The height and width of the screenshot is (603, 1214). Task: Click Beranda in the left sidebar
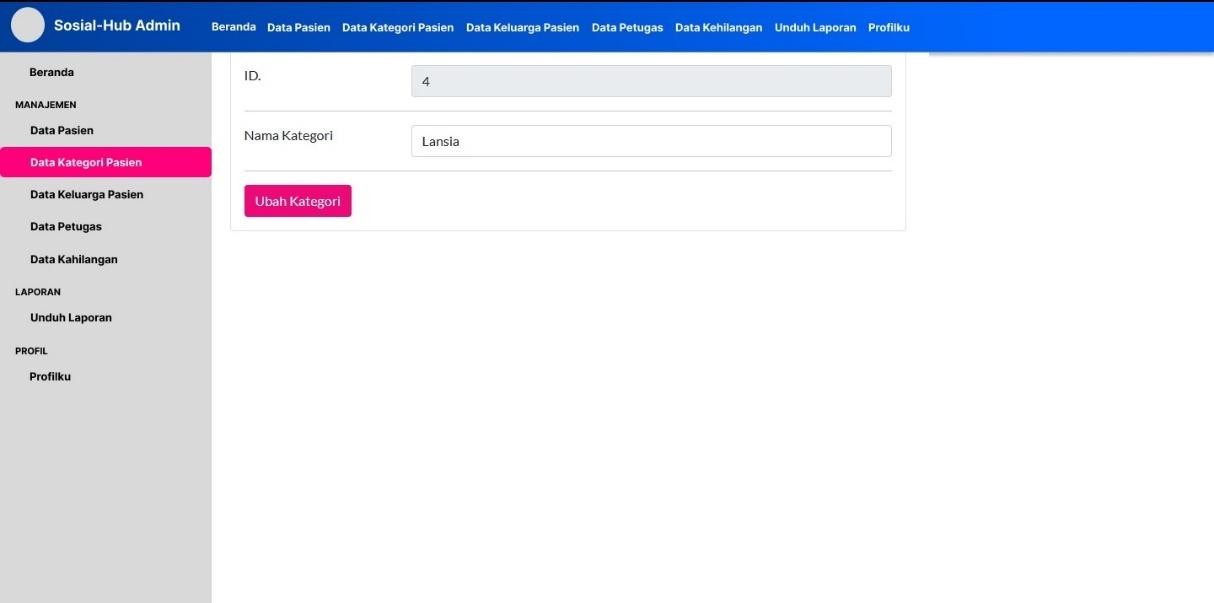[x=52, y=72]
